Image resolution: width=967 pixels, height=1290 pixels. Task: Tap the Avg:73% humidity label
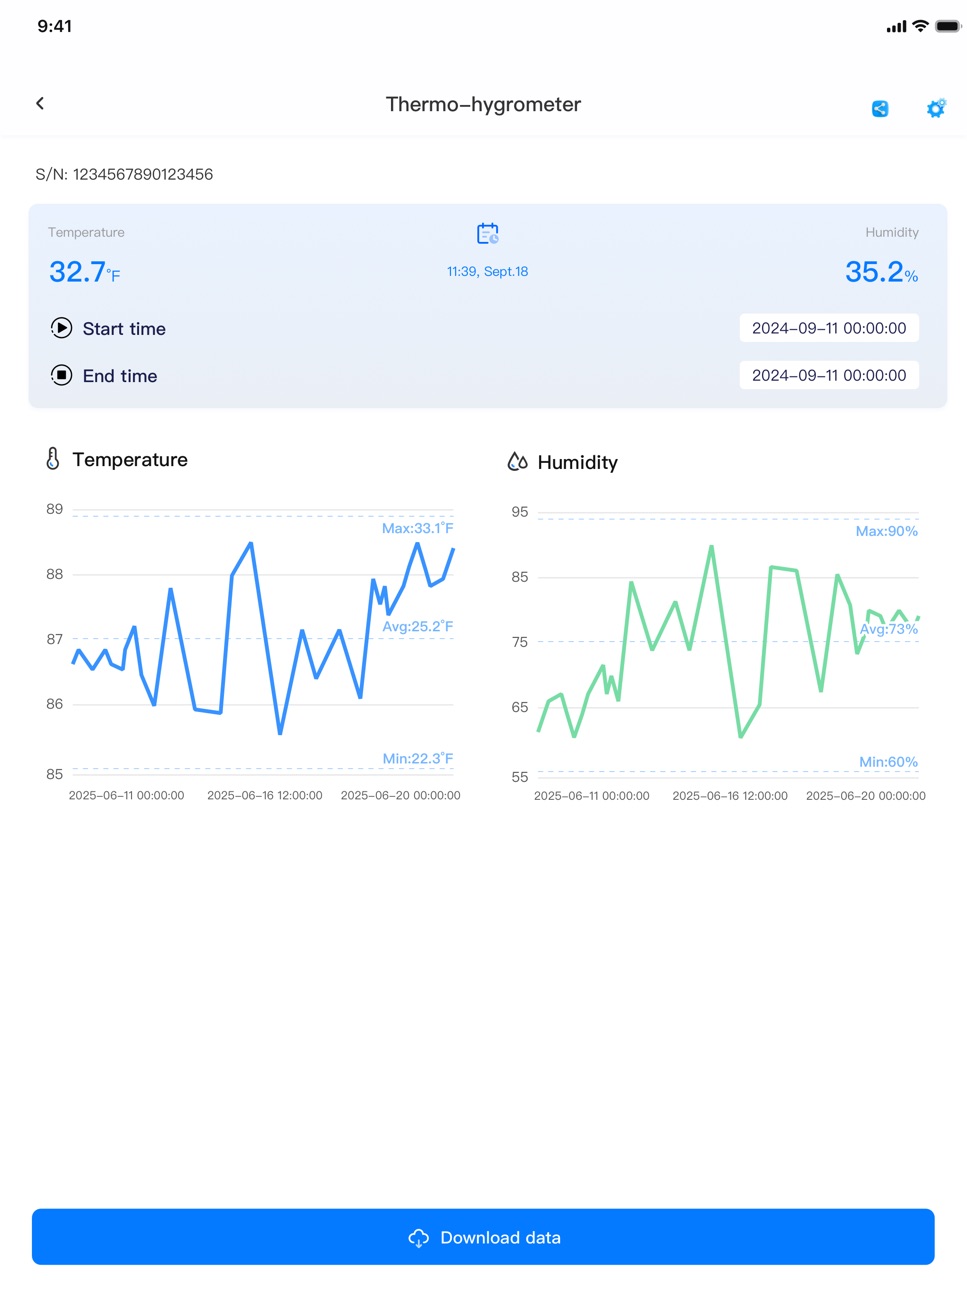click(x=888, y=629)
